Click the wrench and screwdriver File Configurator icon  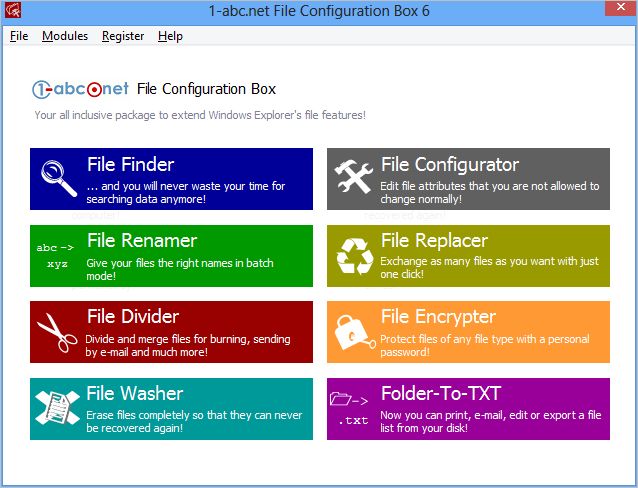tap(353, 178)
